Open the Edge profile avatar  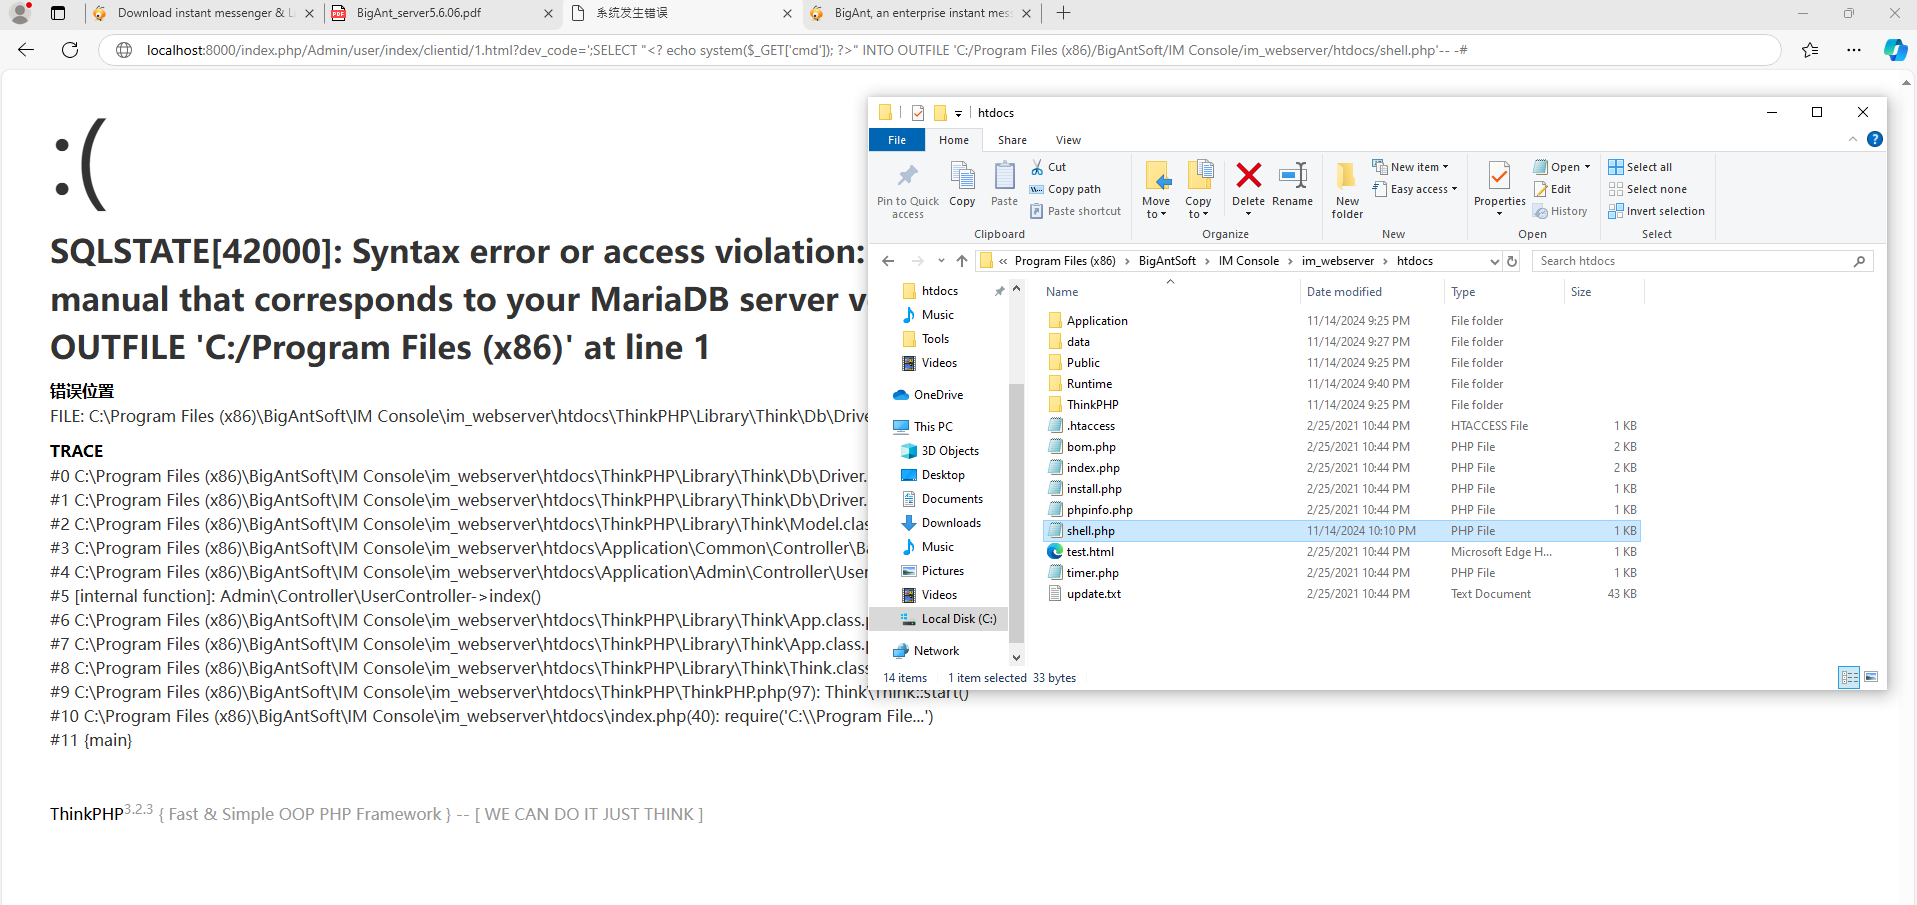(20, 13)
